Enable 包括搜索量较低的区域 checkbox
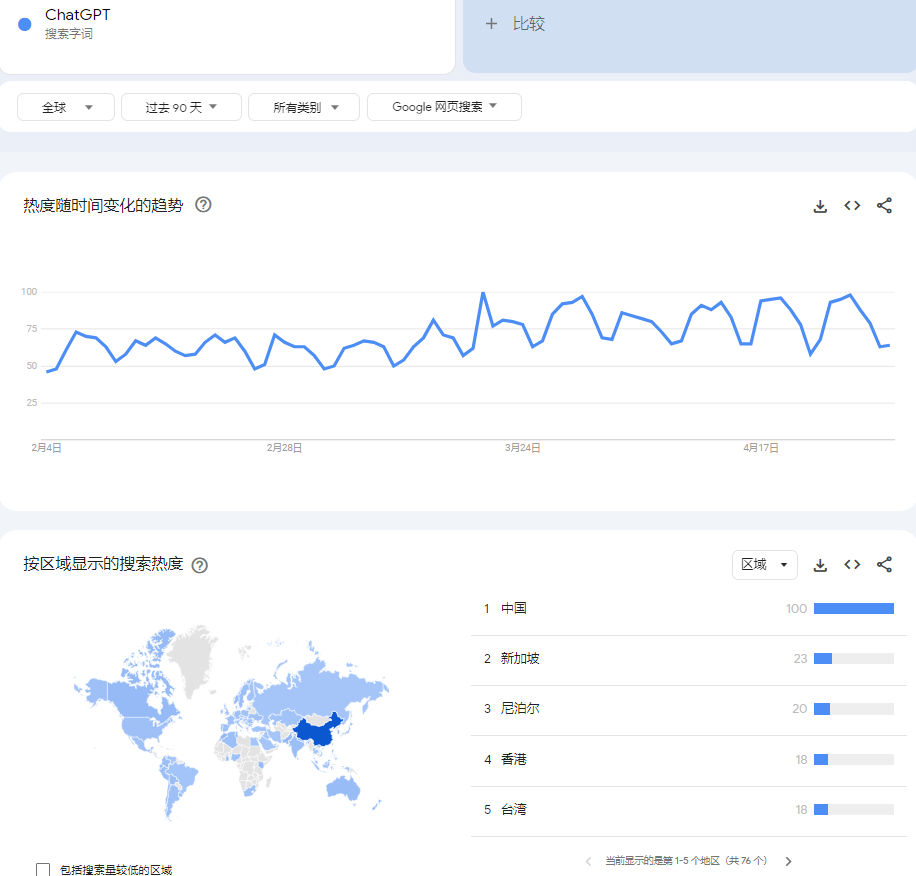The height and width of the screenshot is (876, 916). (x=43, y=870)
